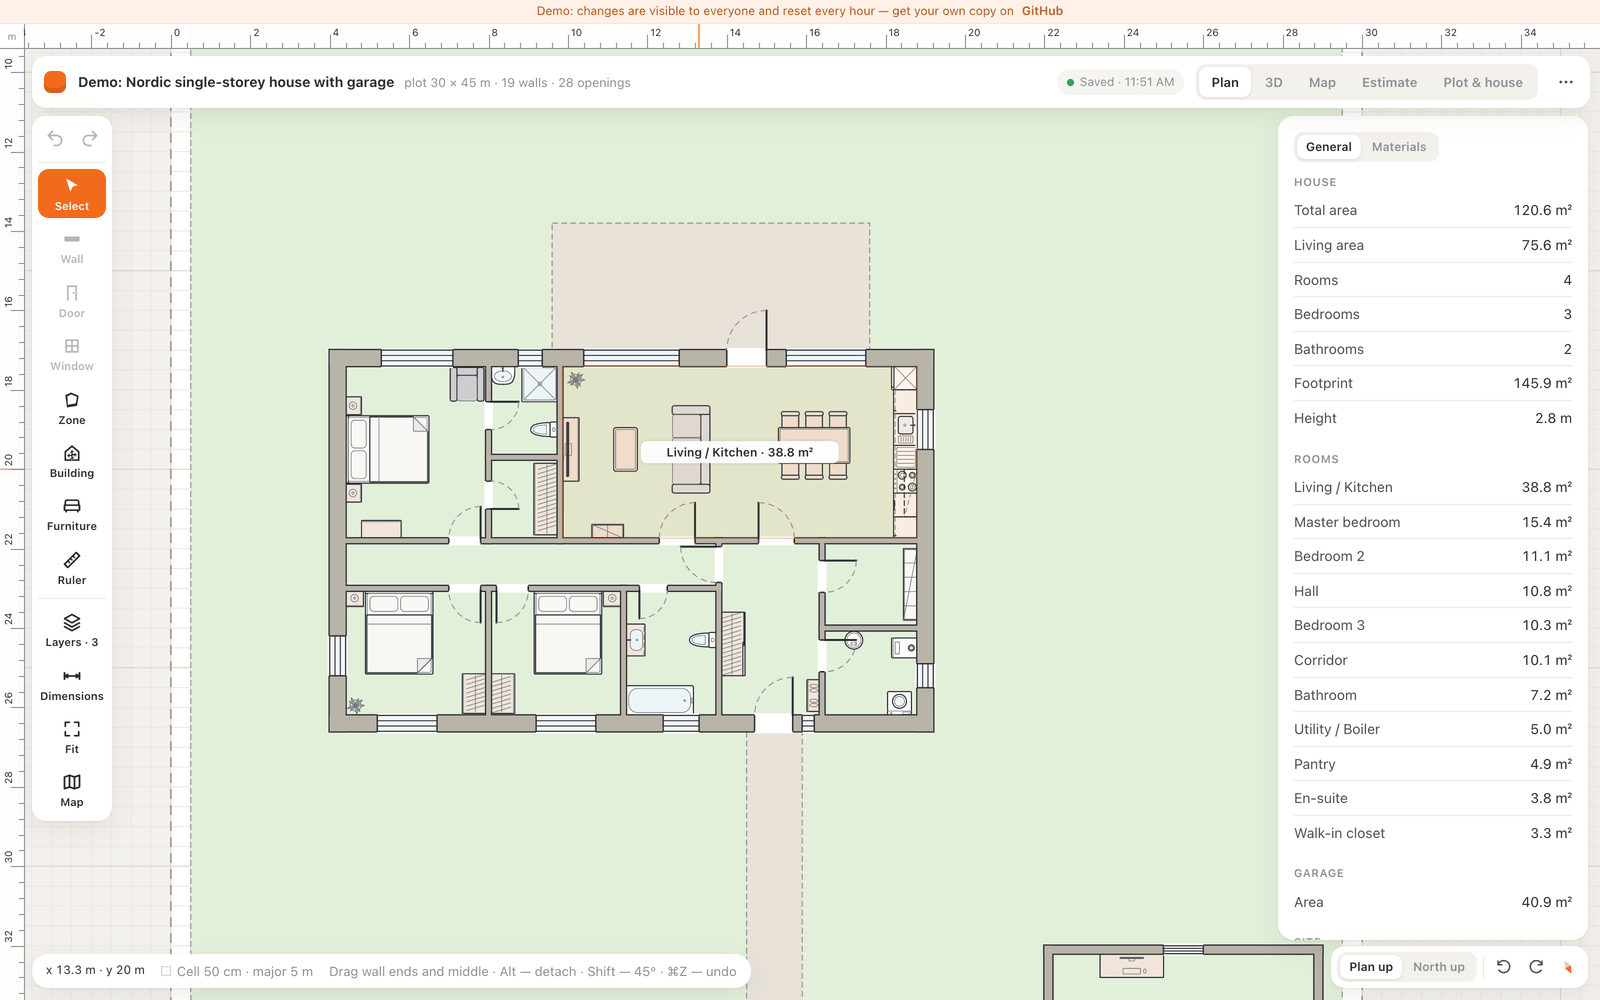1600x1000 pixels.
Task: Switch to the 3D view tab
Action: pyautogui.click(x=1273, y=82)
